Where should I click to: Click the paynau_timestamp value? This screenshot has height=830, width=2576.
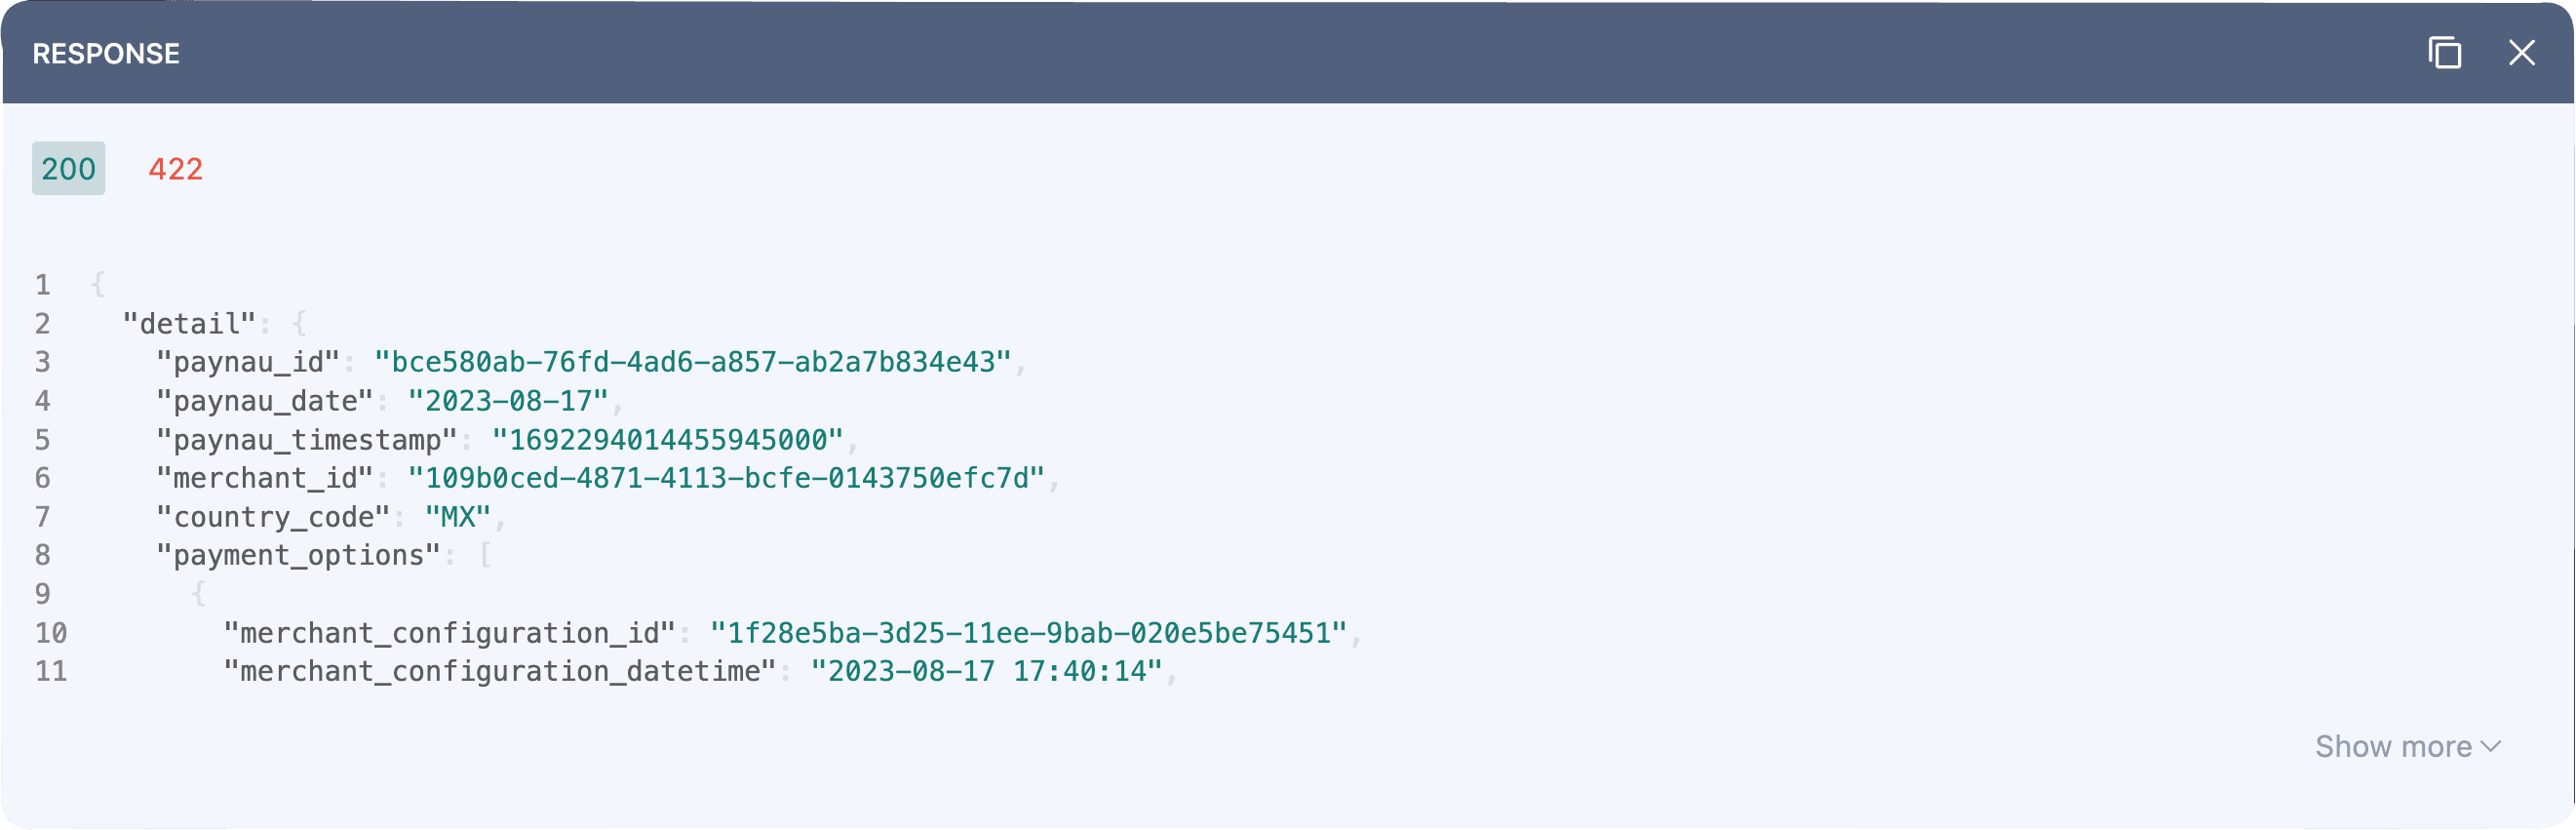coord(668,440)
